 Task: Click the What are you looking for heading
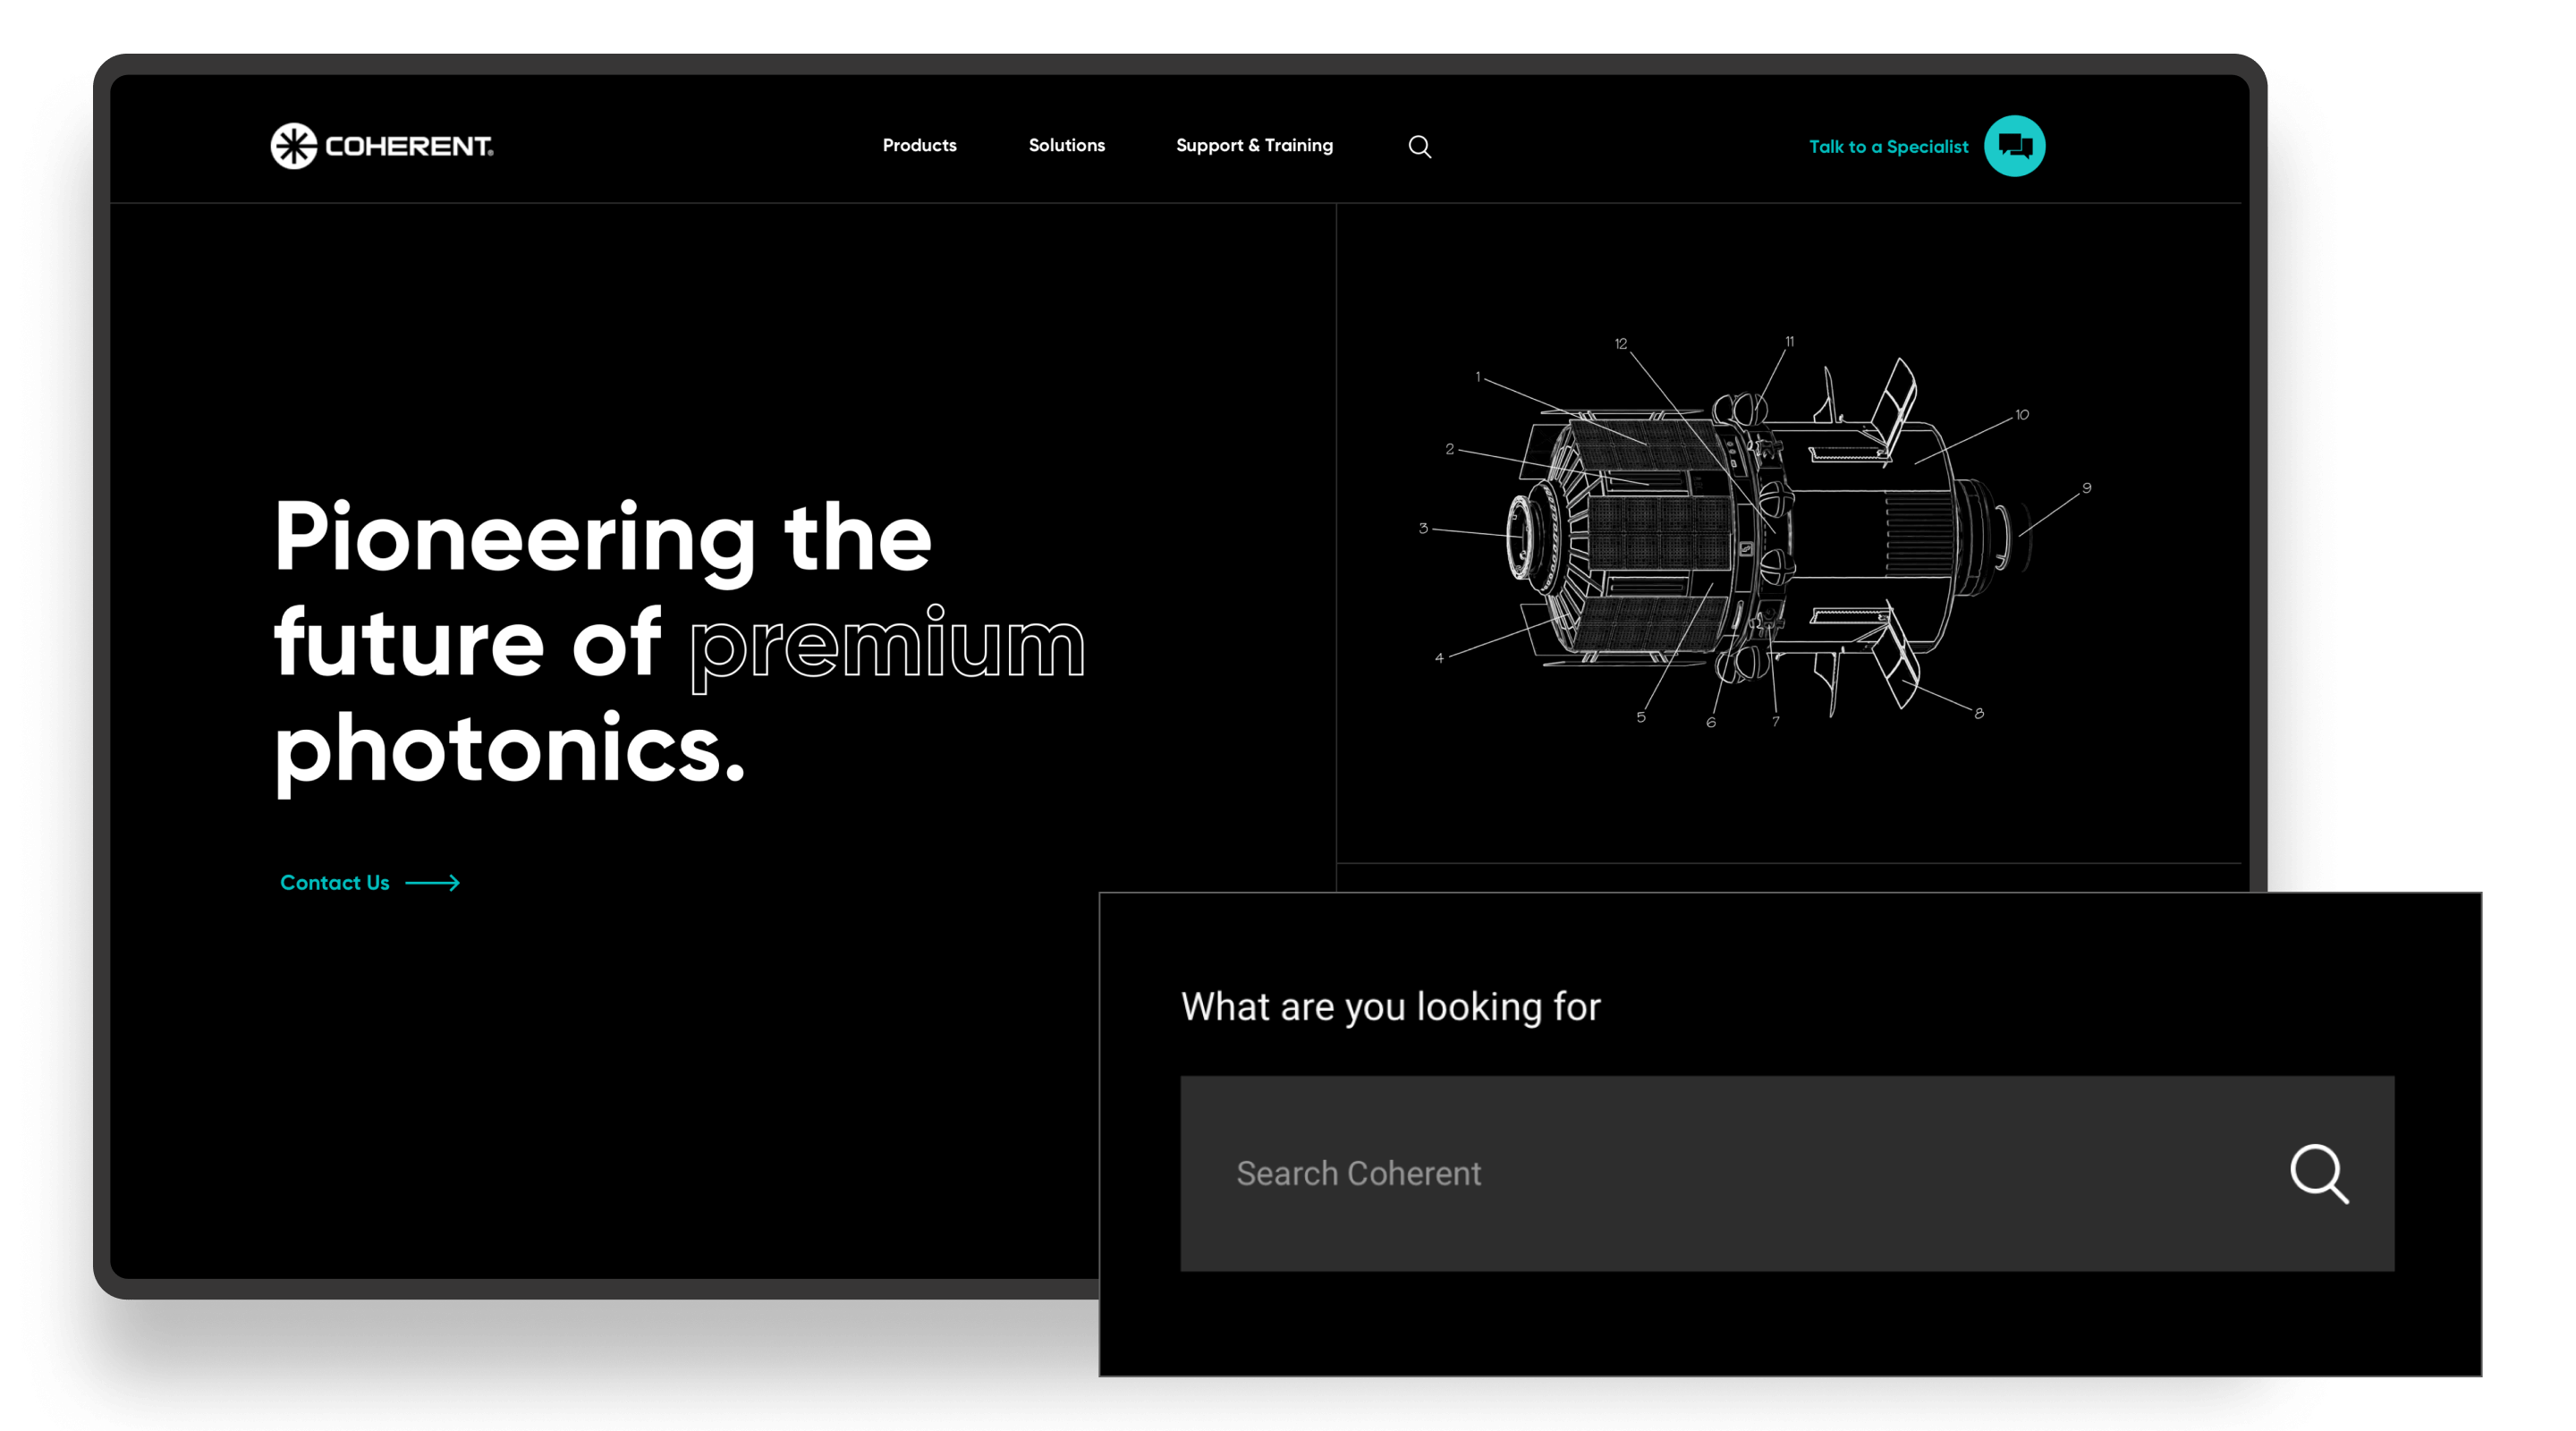click(x=1390, y=1007)
